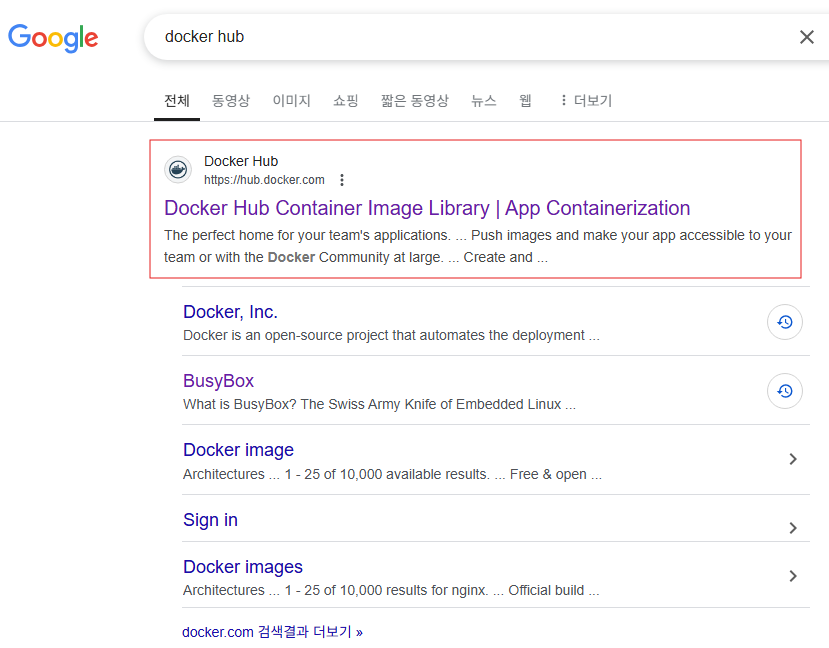Click the Docker Hub whale favicon
The height and width of the screenshot is (648, 829).
pos(178,170)
